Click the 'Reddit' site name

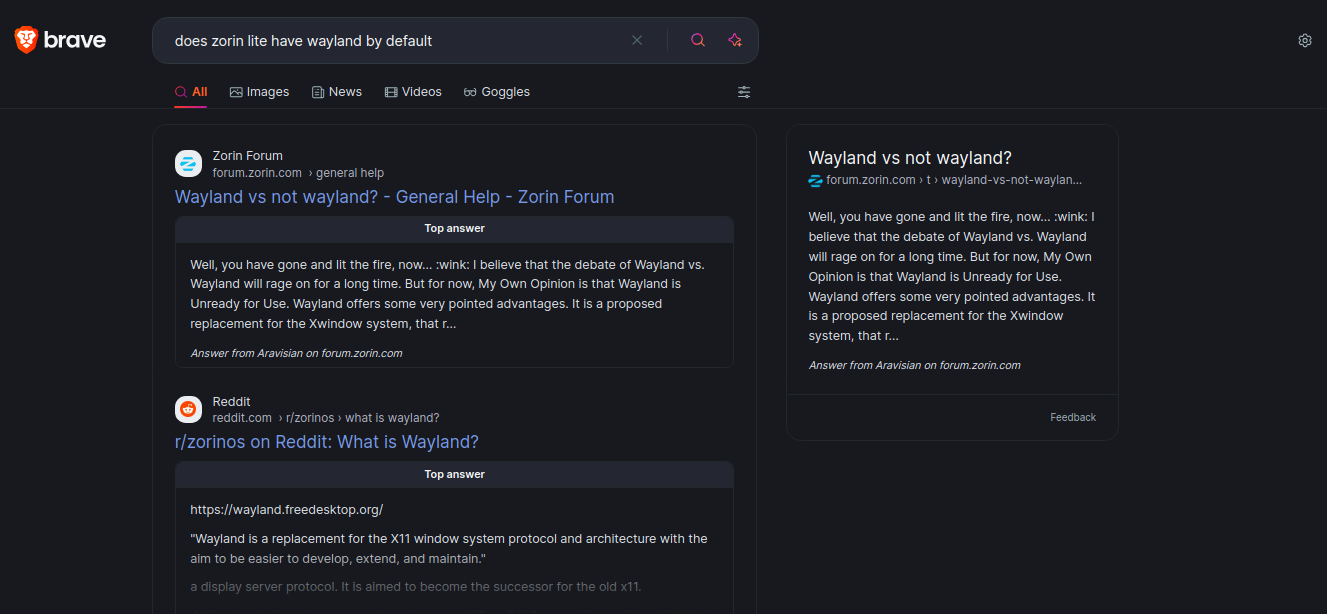pos(232,402)
